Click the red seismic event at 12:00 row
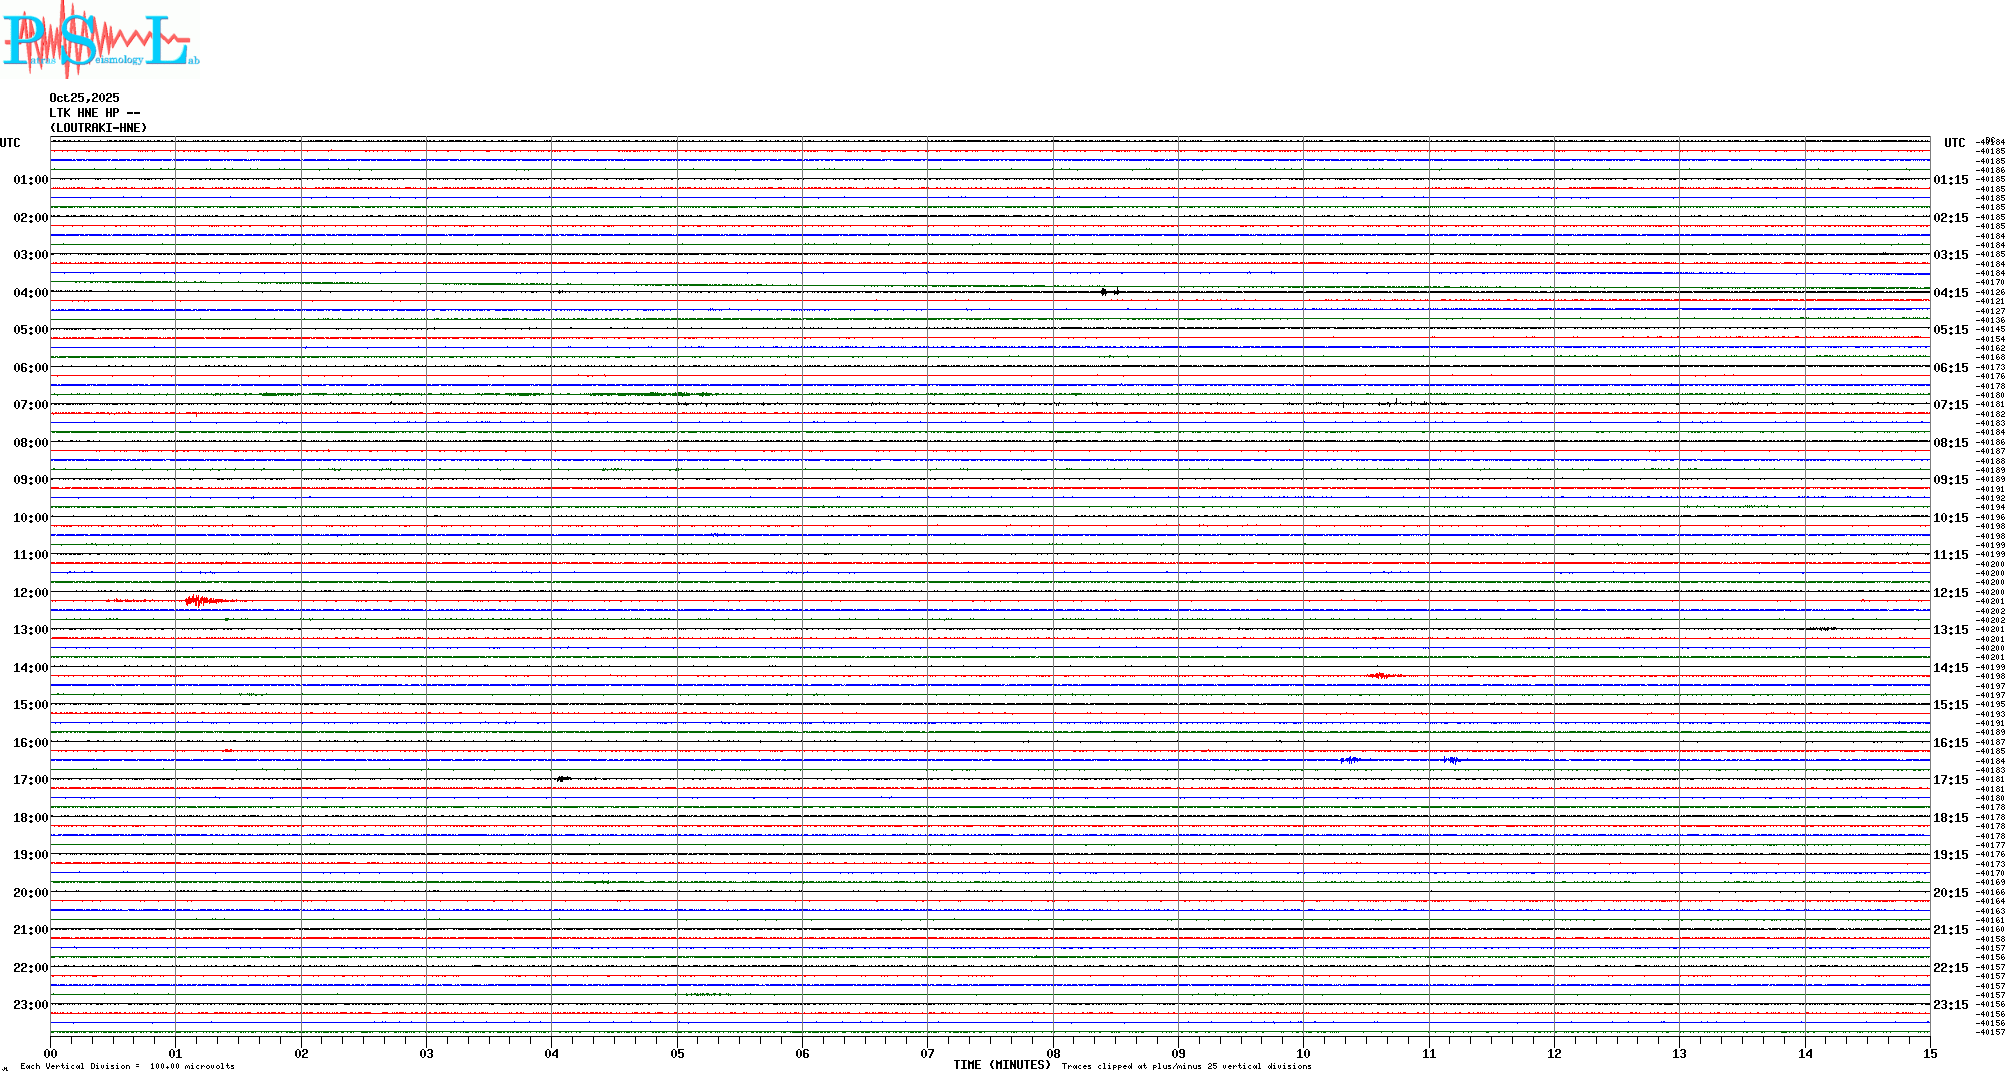 click(x=200, y=601)
